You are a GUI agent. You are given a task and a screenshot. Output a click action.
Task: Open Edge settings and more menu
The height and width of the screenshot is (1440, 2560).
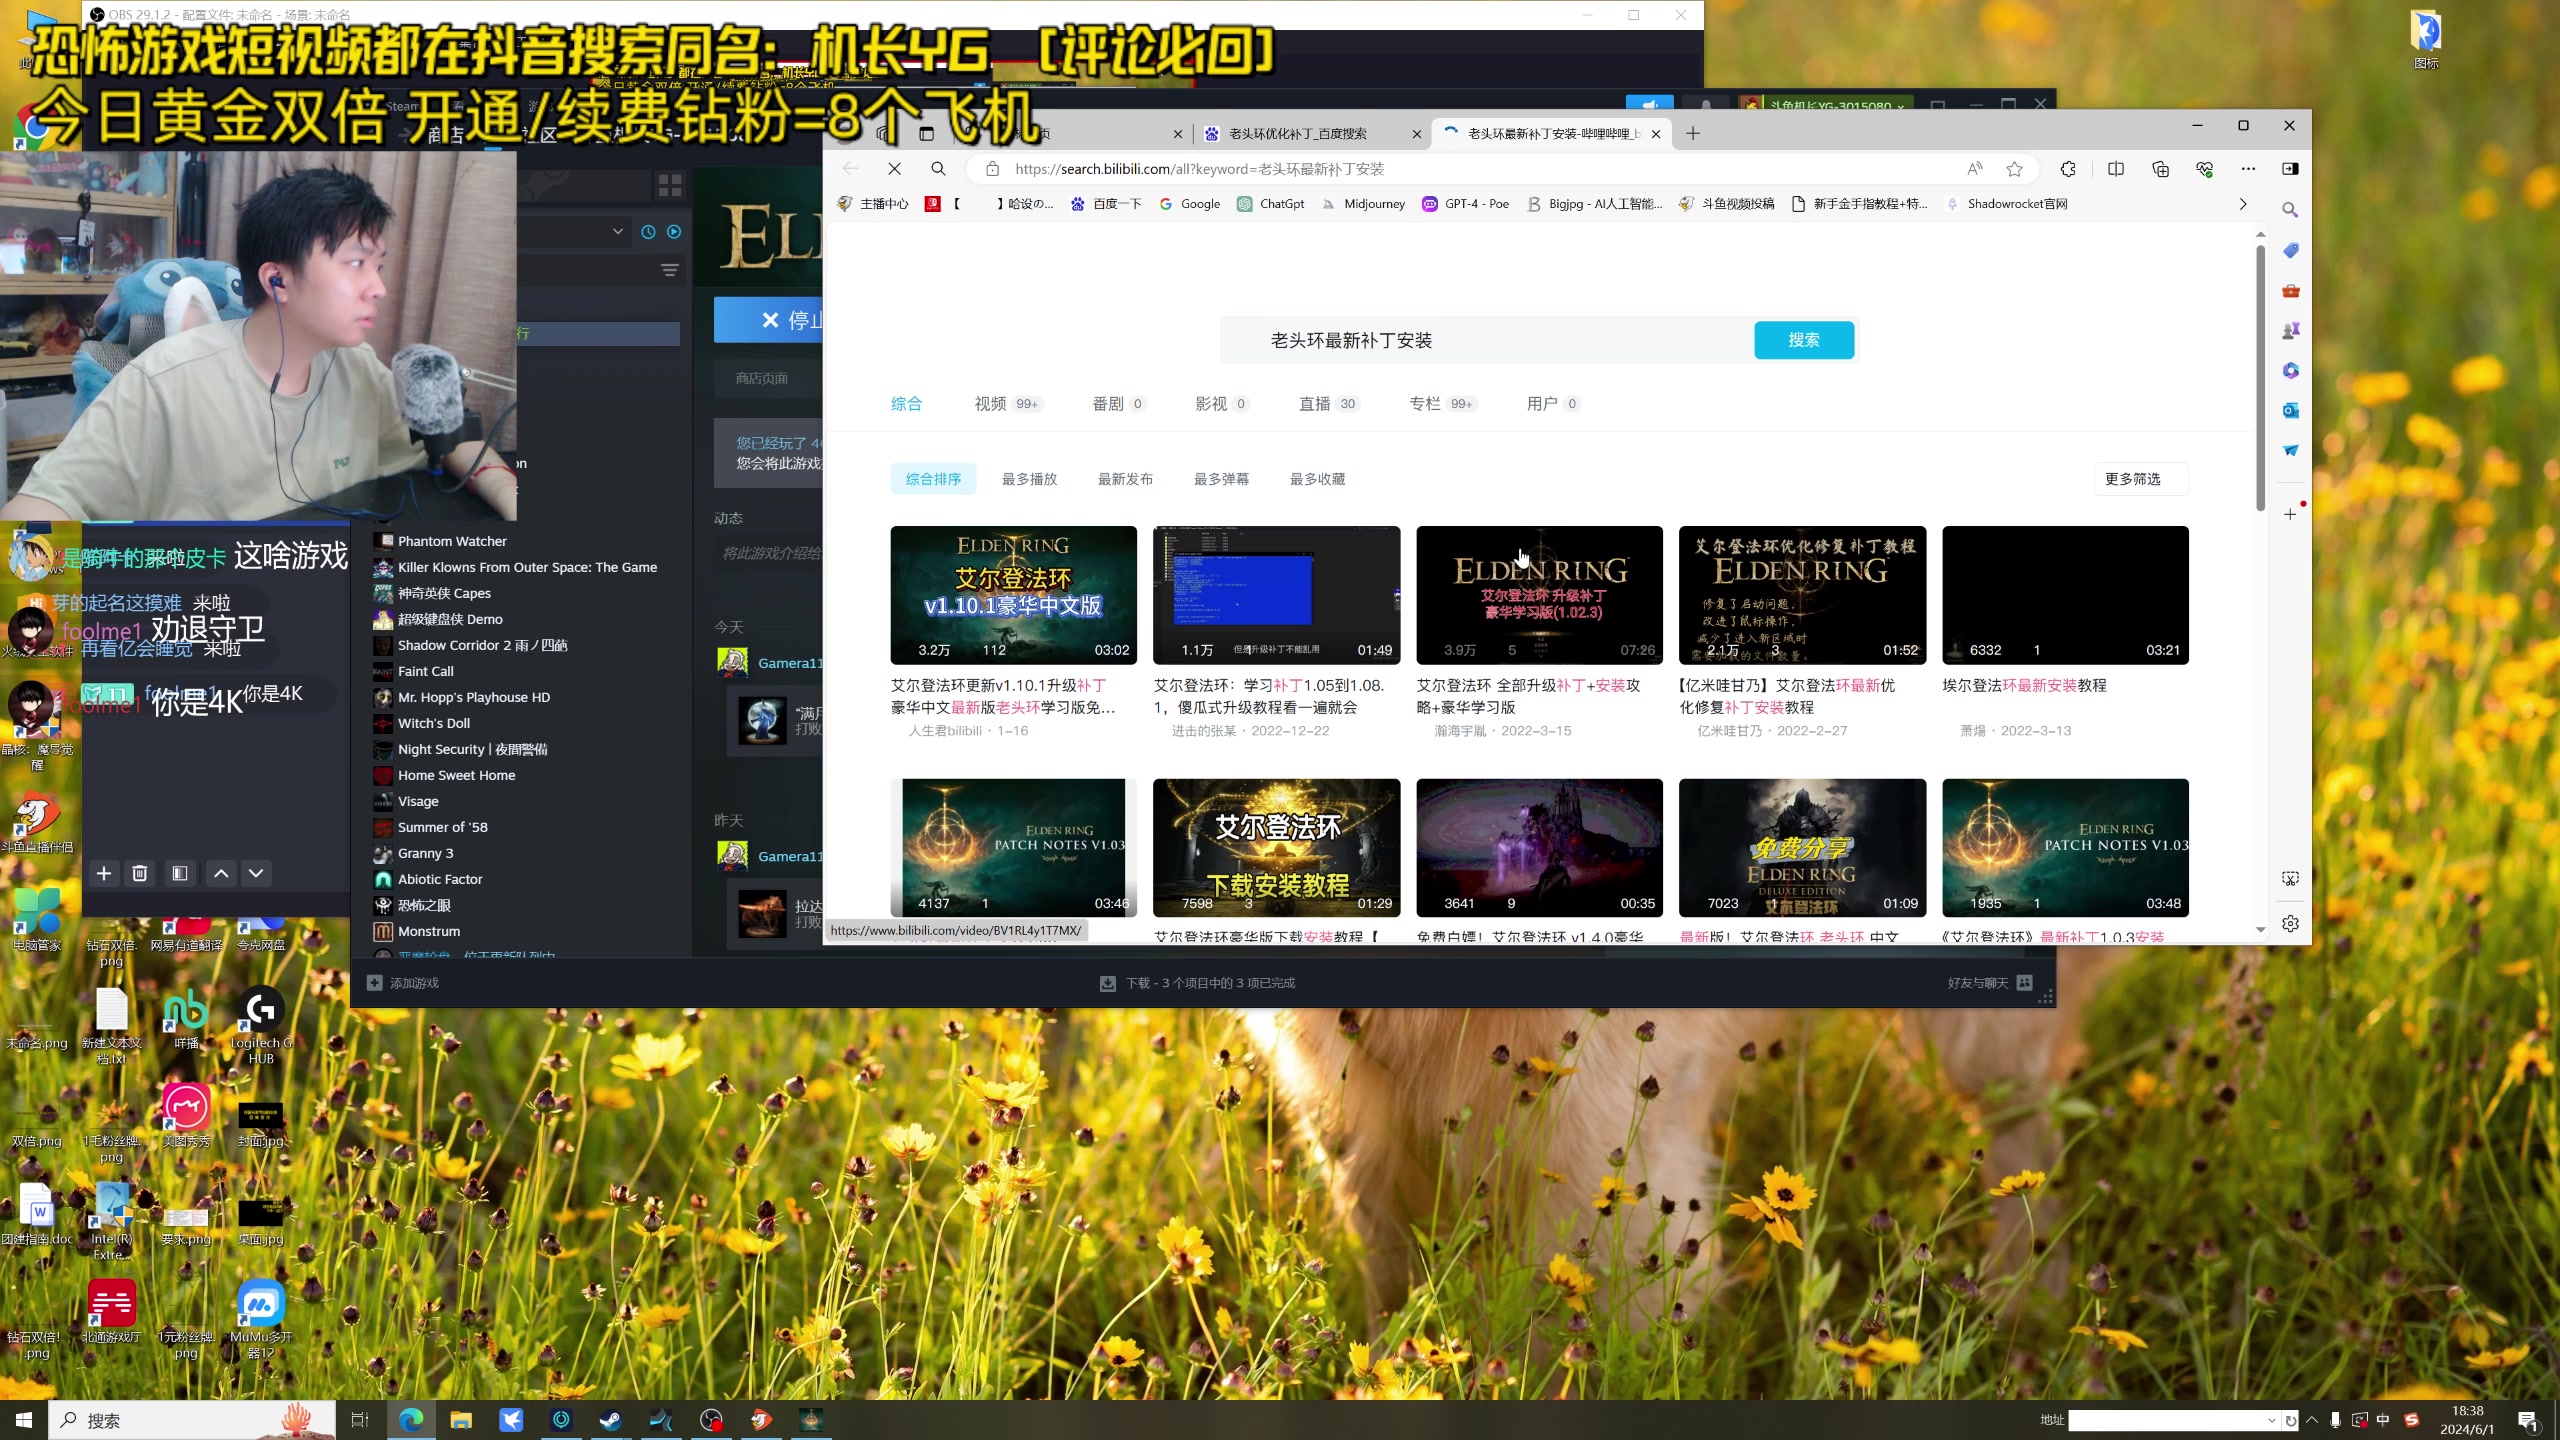point(2248,169)
